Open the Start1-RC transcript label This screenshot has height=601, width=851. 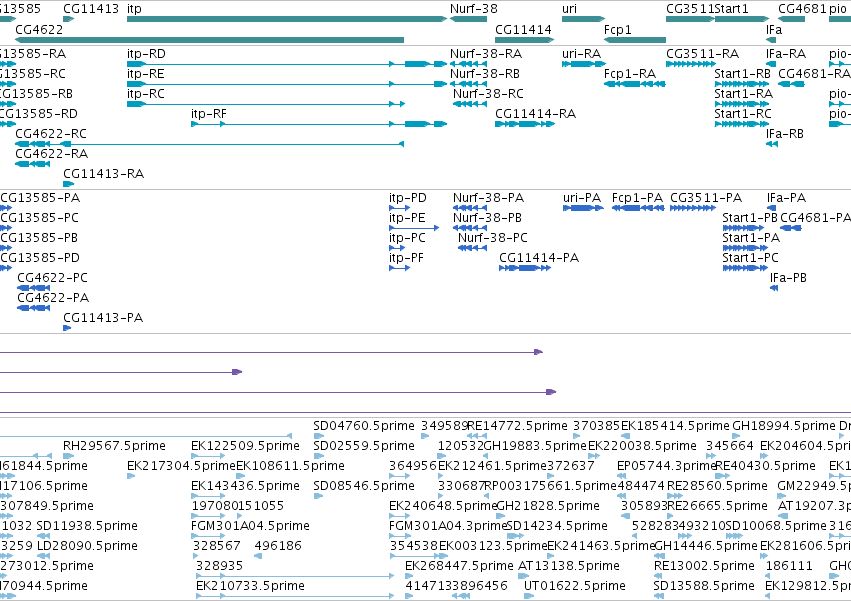pos(742,114)
